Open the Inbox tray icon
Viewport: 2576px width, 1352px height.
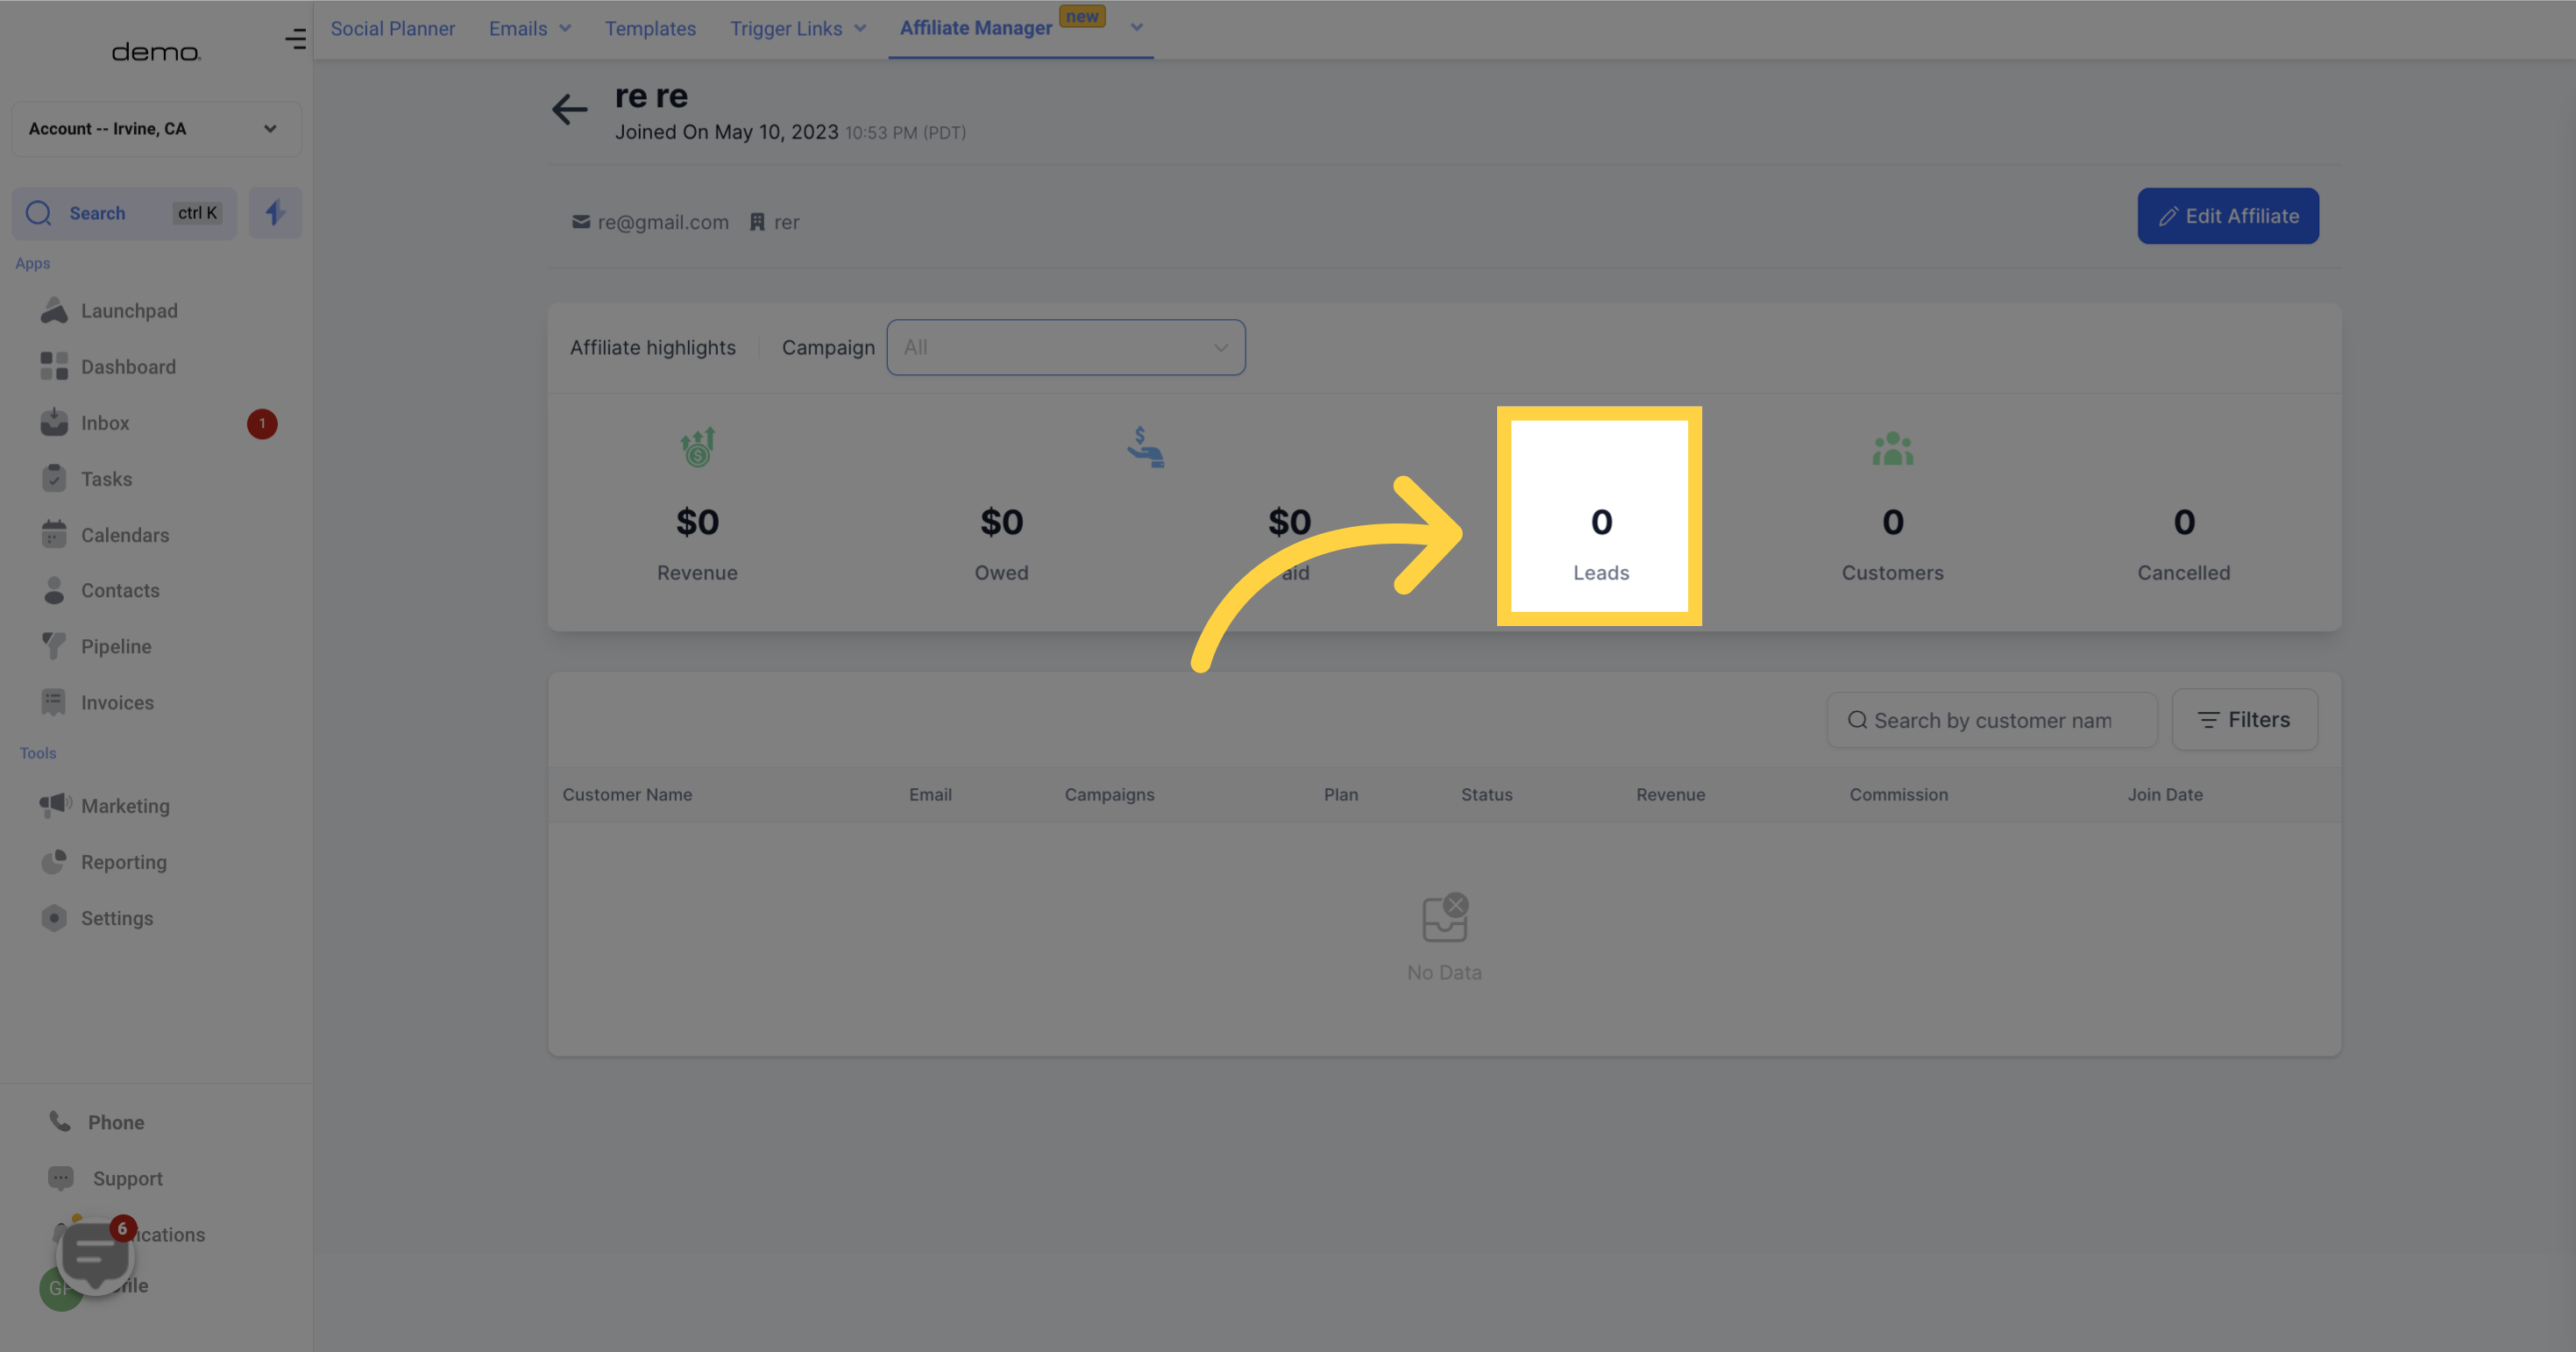[54, 422]
